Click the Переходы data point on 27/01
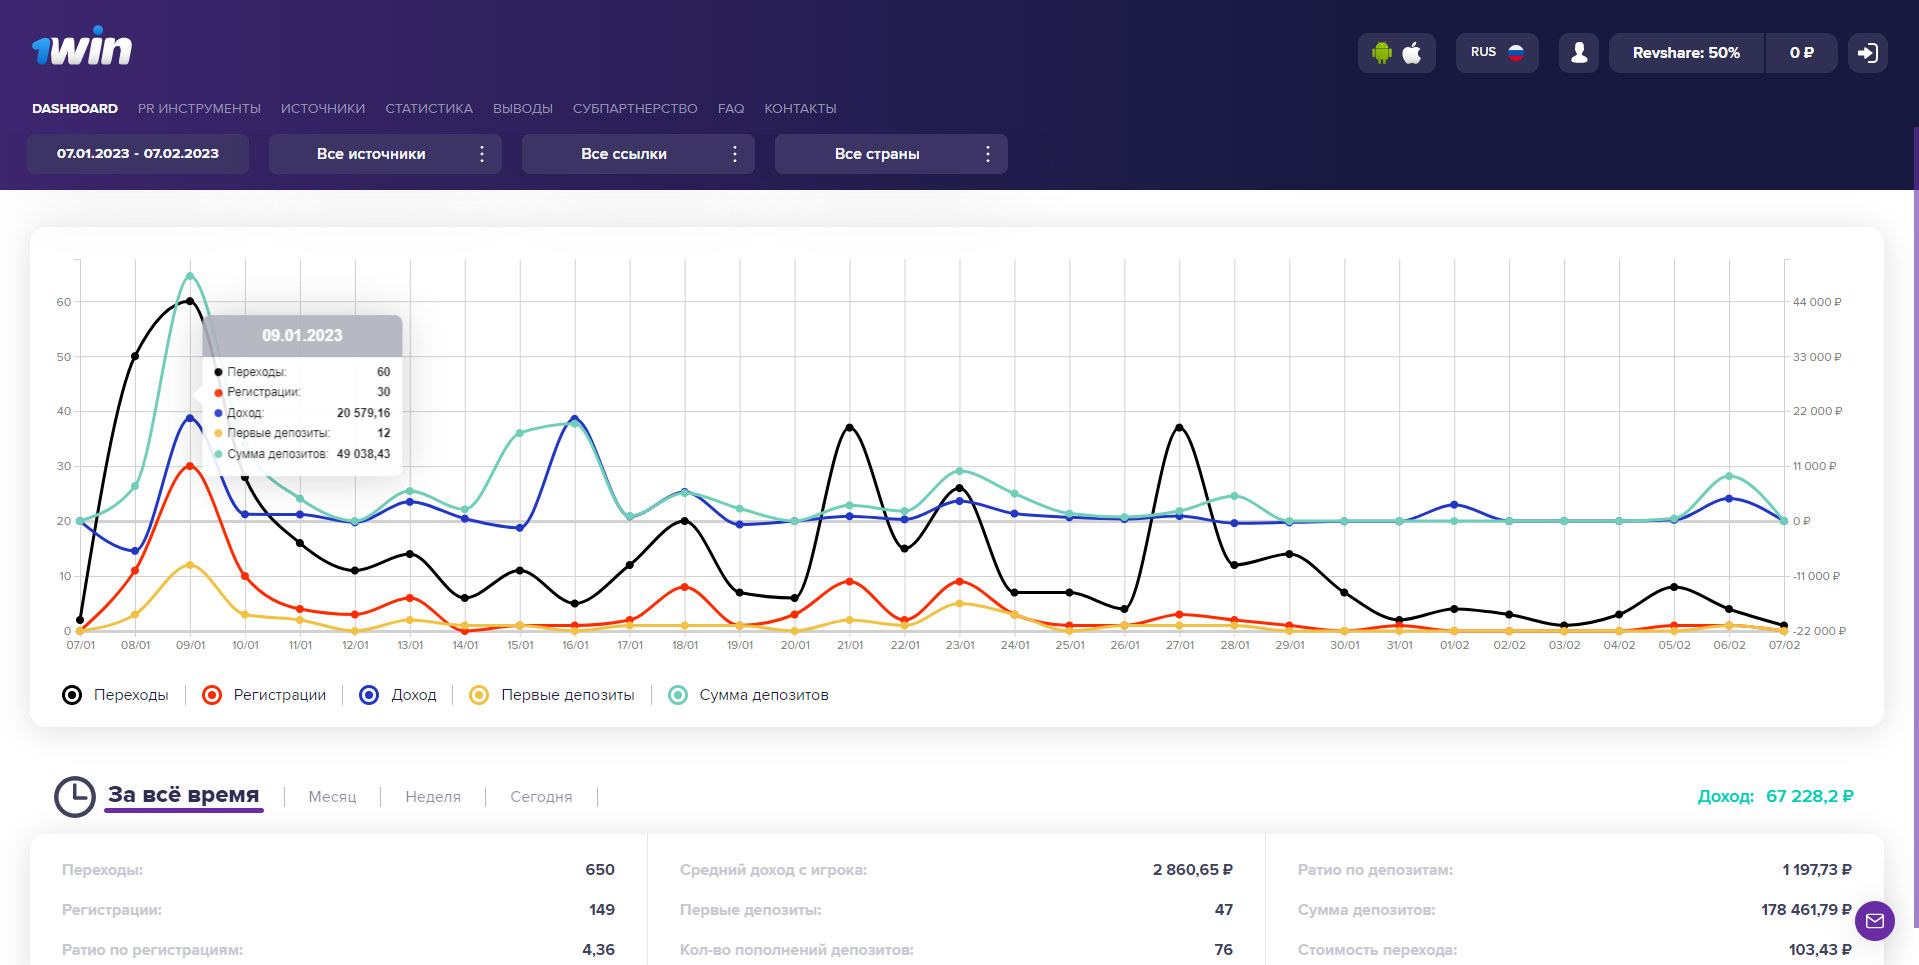This screenshot has width=1919, height=965. 1179,427
